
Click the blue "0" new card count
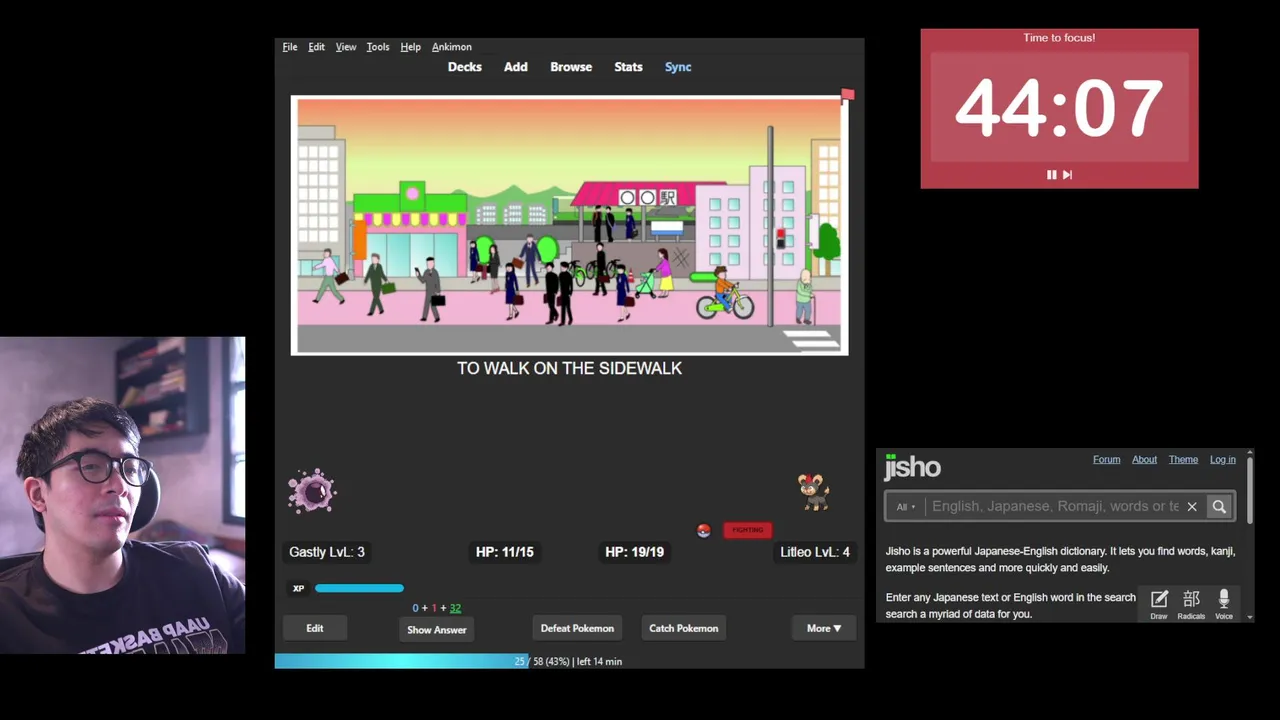tap(415, 608)
